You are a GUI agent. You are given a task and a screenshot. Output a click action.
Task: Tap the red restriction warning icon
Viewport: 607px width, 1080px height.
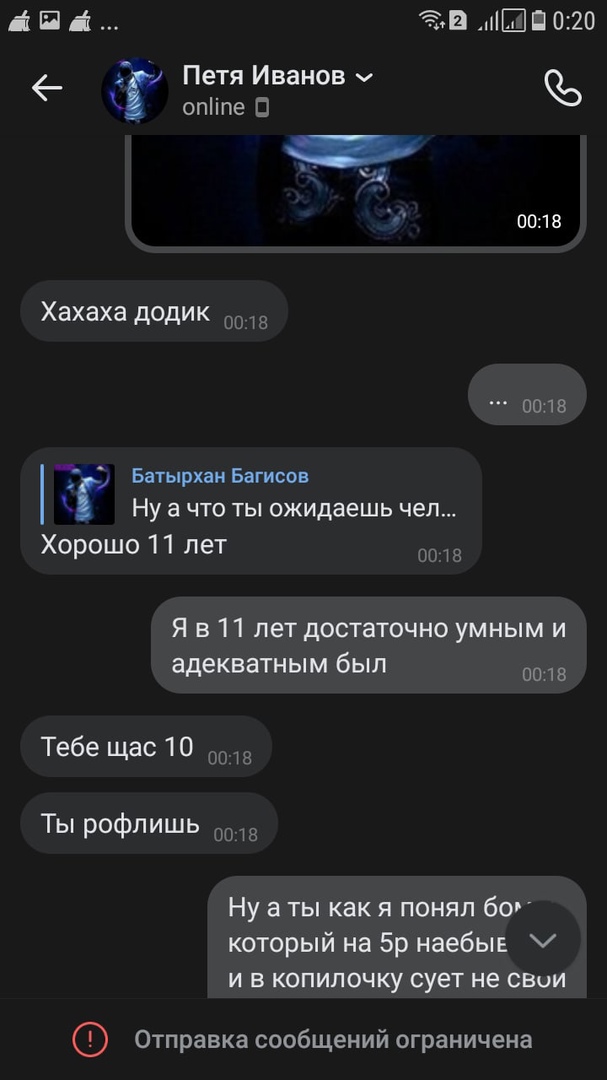tap(90, 1039)
